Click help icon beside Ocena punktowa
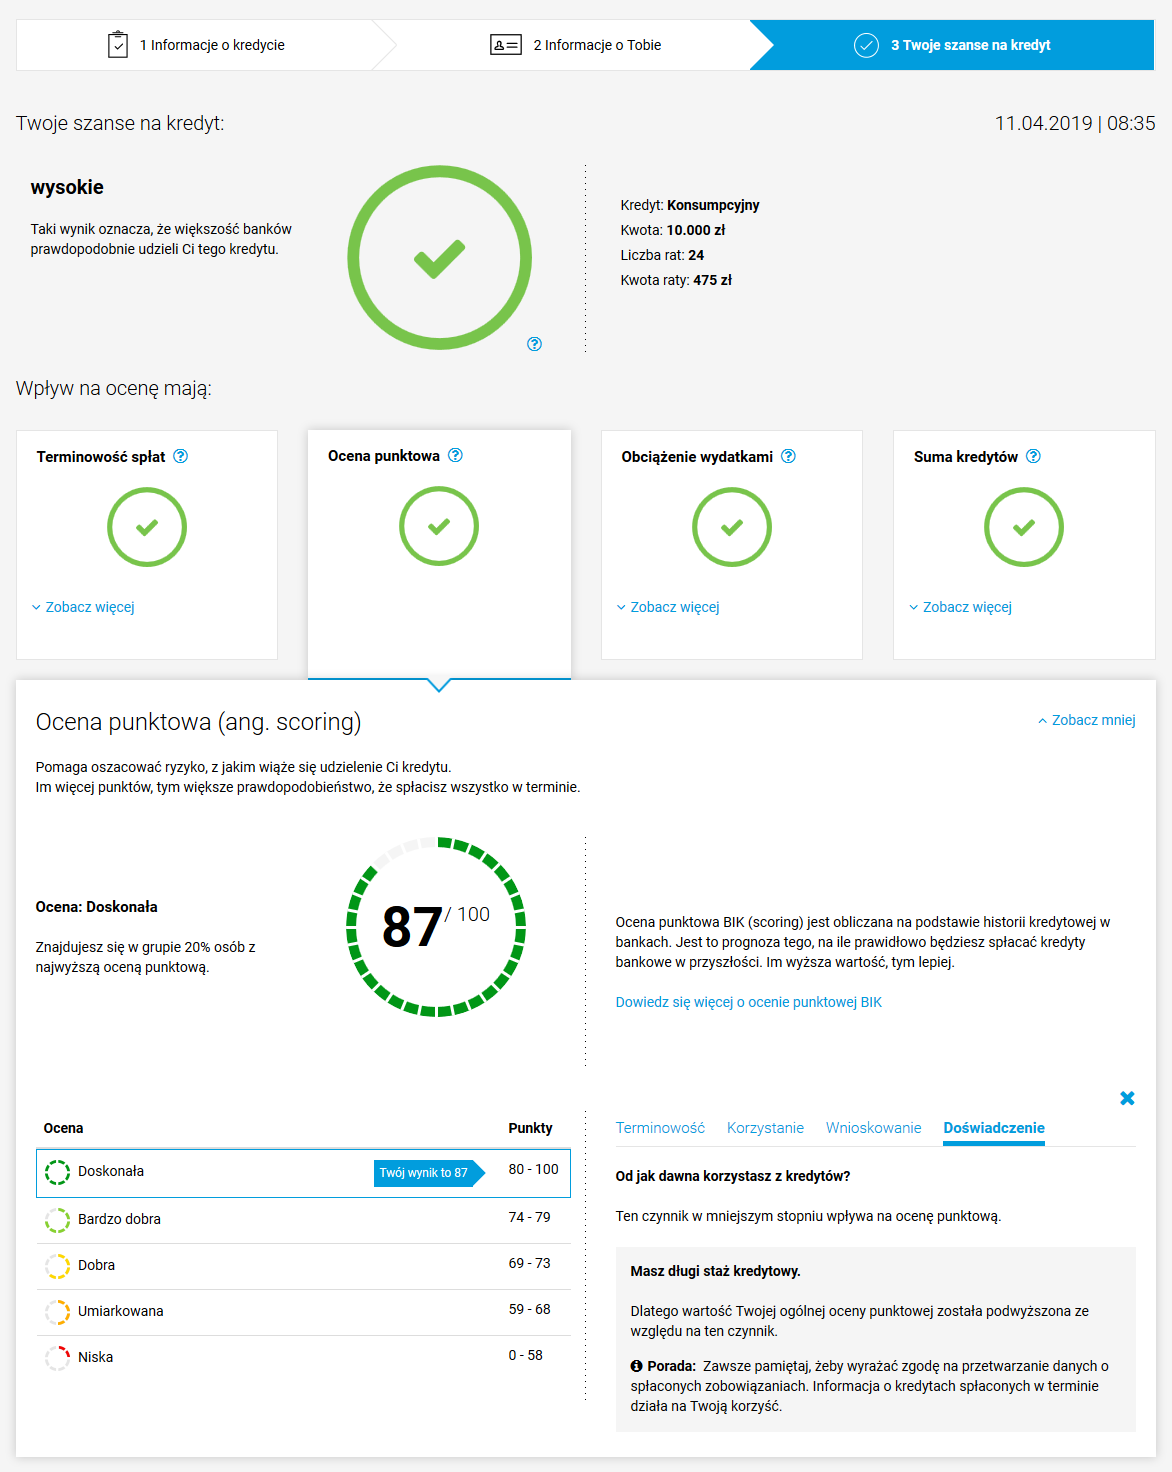The width and height of the screenshot is (1172, 1472). [x=455, y=455]
